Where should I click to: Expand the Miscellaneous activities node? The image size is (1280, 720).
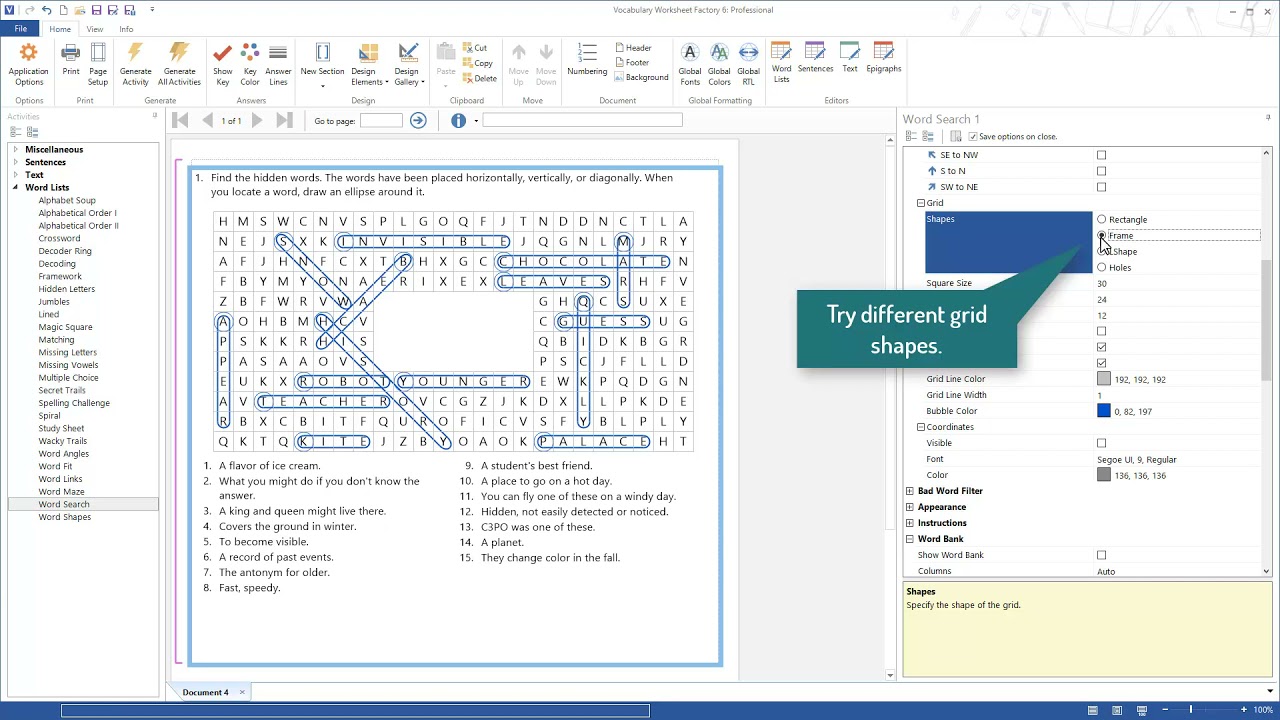15,150
